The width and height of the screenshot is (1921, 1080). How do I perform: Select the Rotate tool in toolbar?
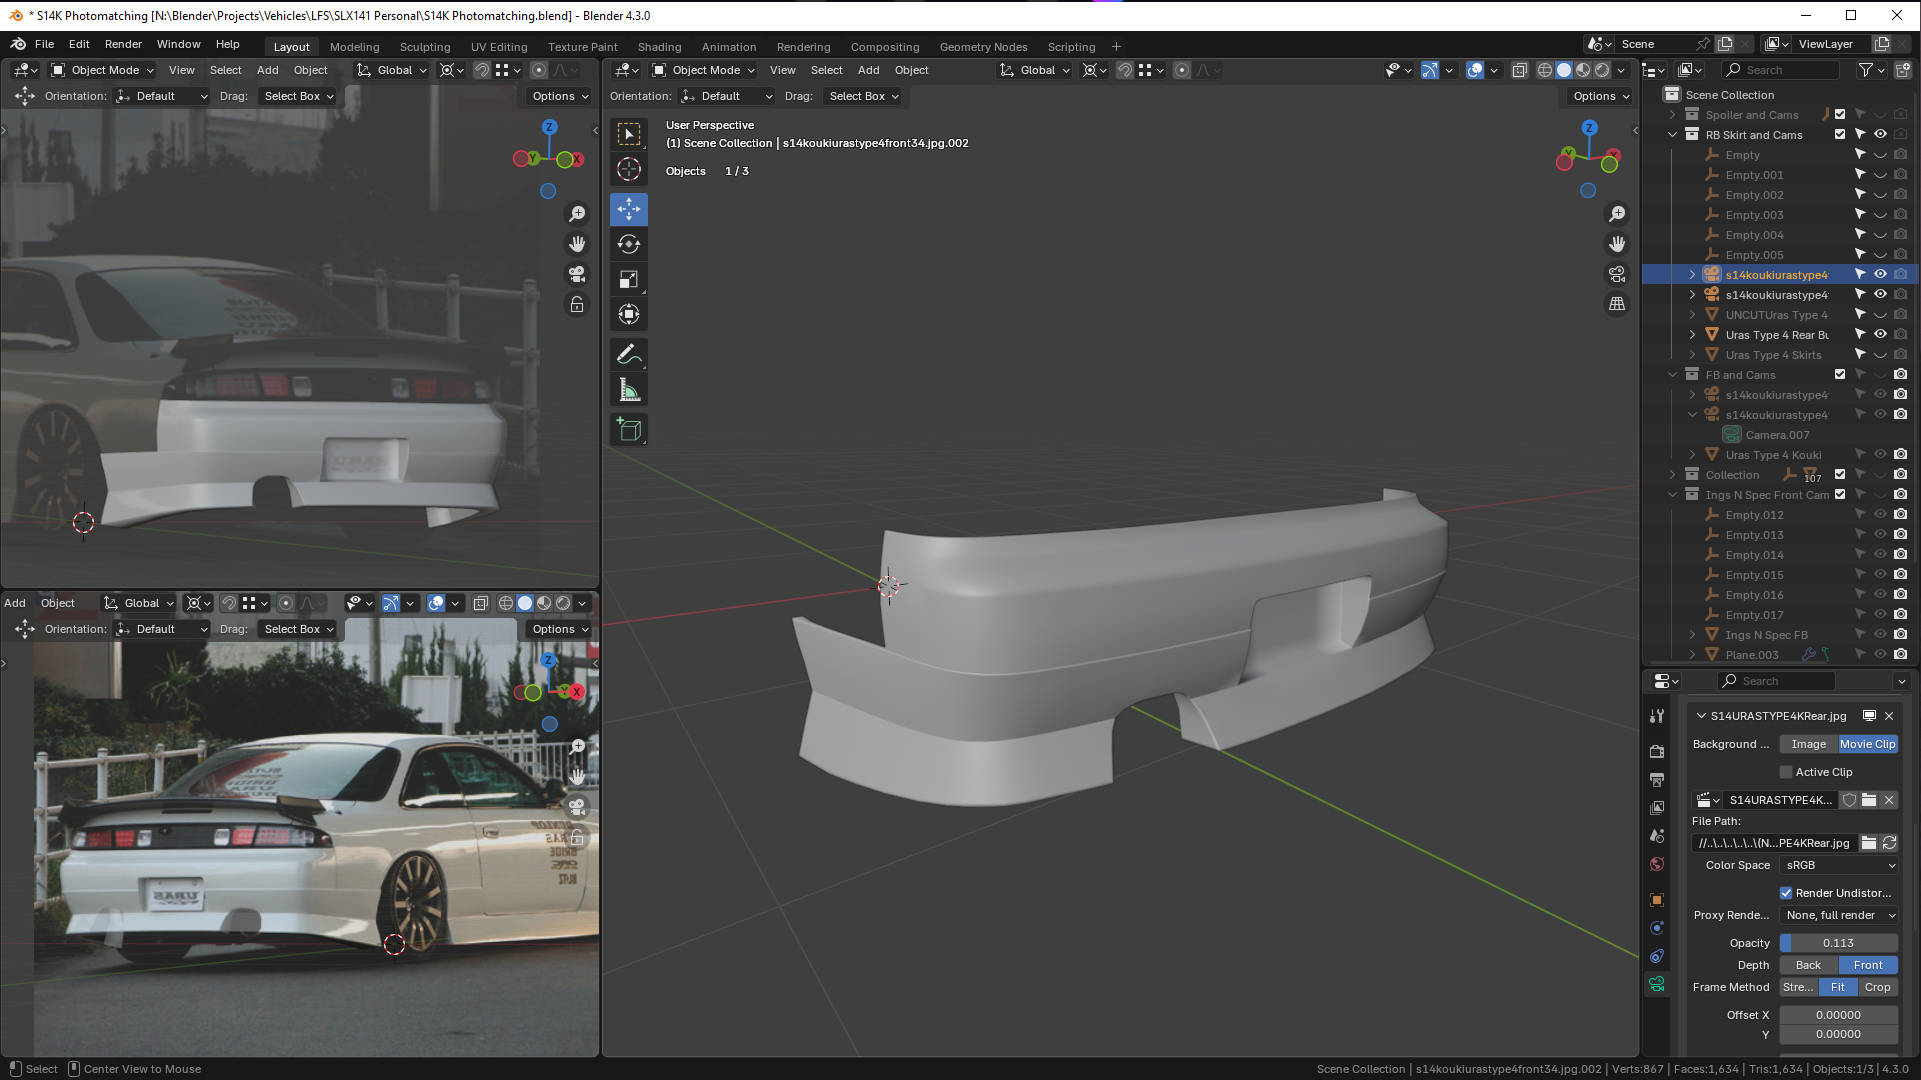[629, 244]
